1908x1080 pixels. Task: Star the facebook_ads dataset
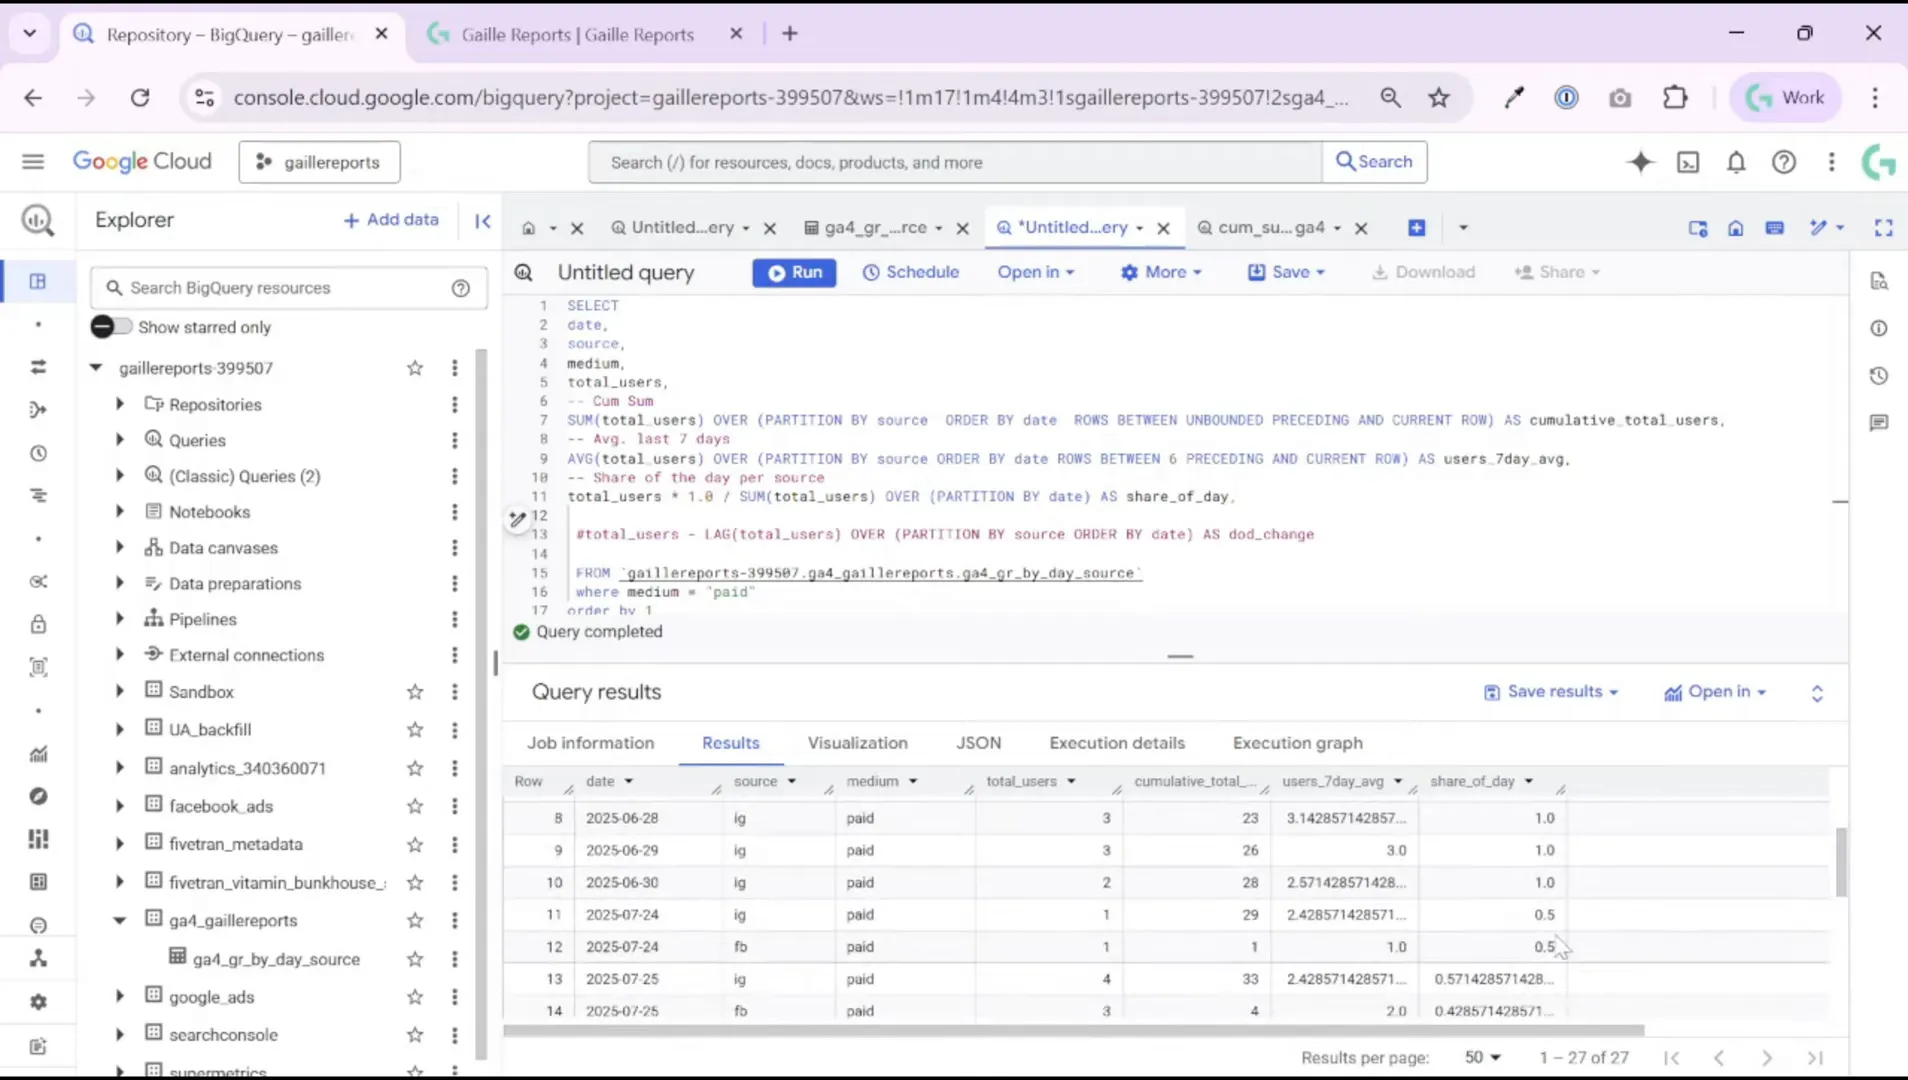pyautogui.click(x=415, y=806)
